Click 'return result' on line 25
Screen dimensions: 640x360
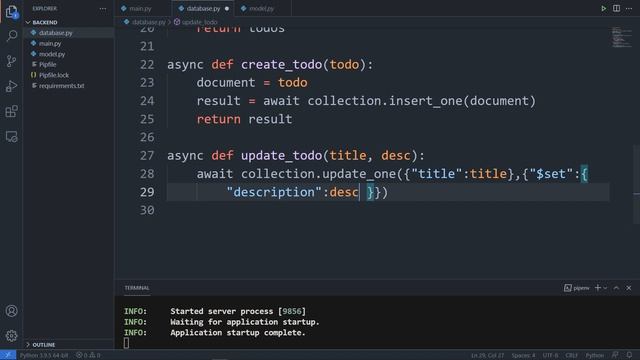tap(244, 119)
